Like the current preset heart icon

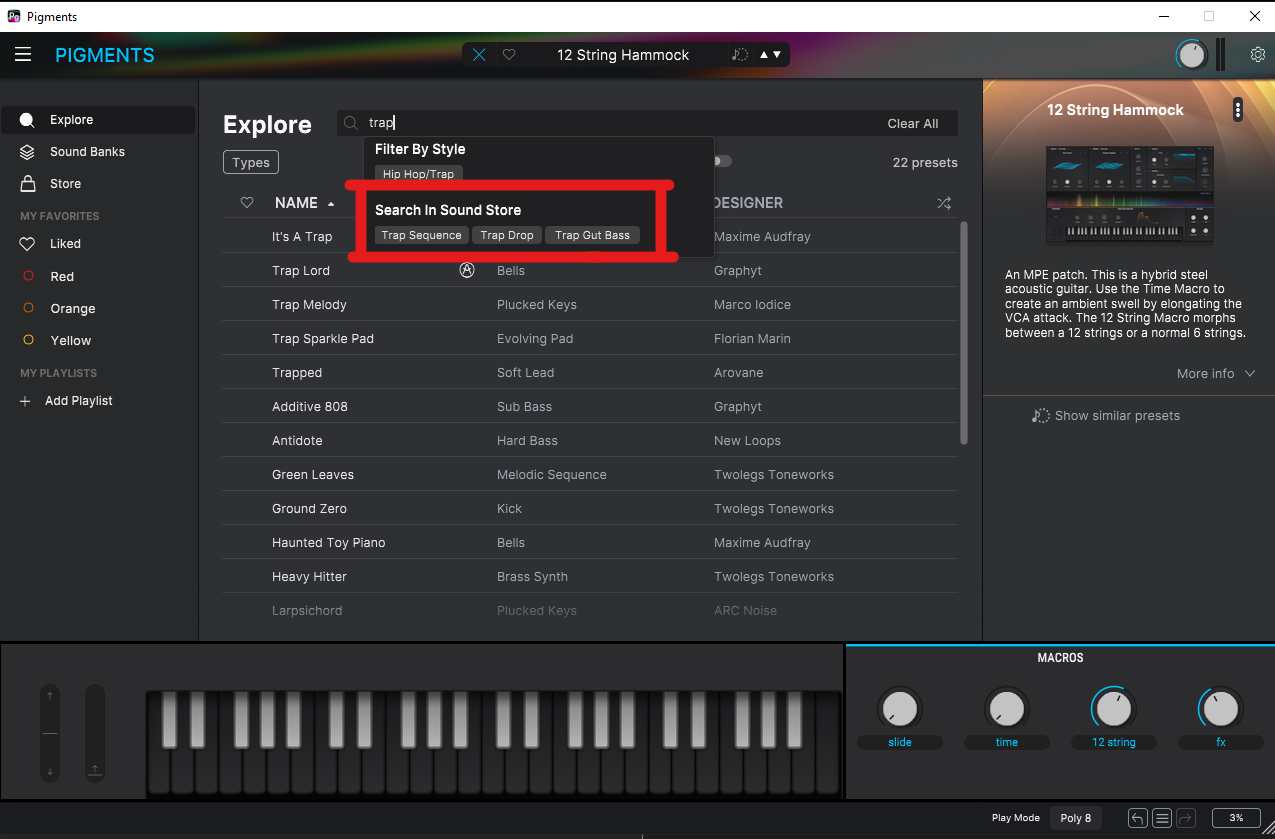tap(509, 55)
